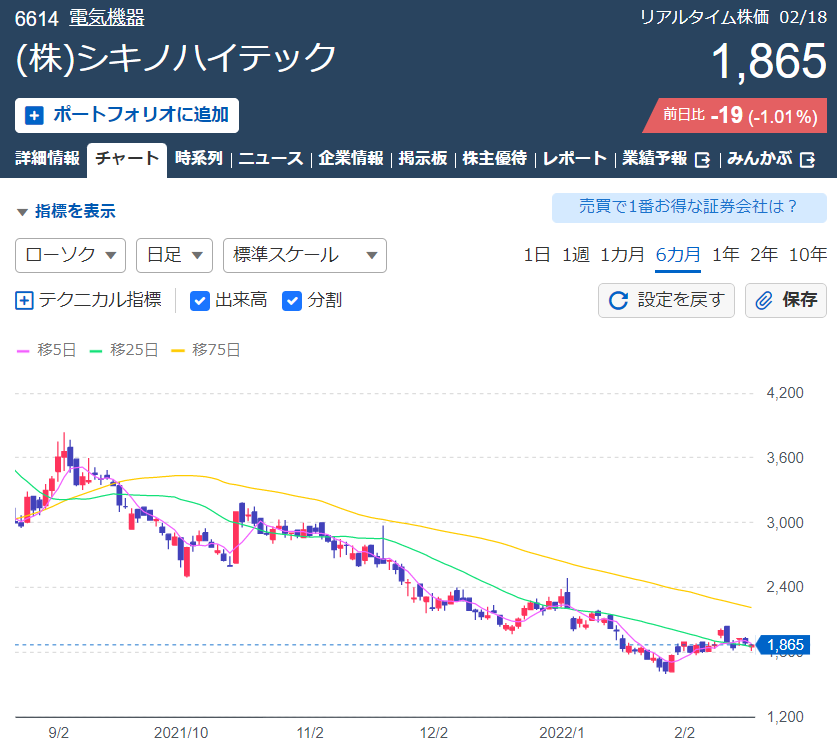Save the chart with 保存 label
Image resolution: width=837 pixels, height=754 pixels.
tap(800, 300)
